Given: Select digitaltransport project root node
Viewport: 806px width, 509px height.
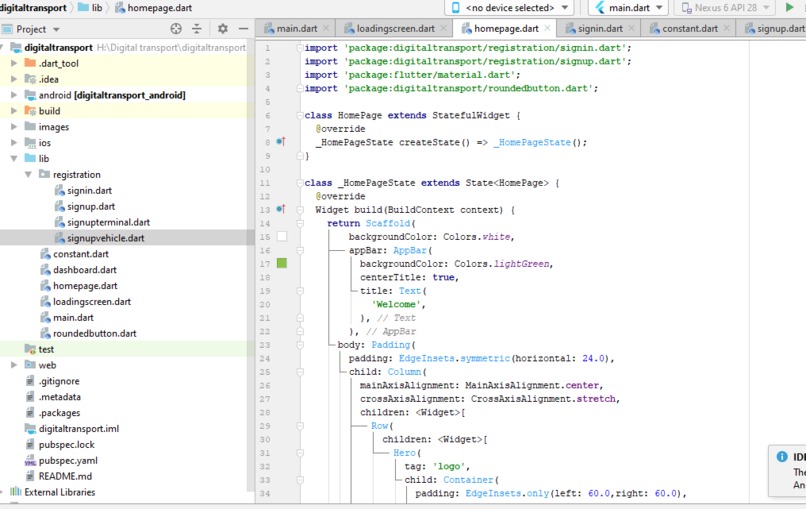Looking at the screenshot, I should [x=58, y=48].
